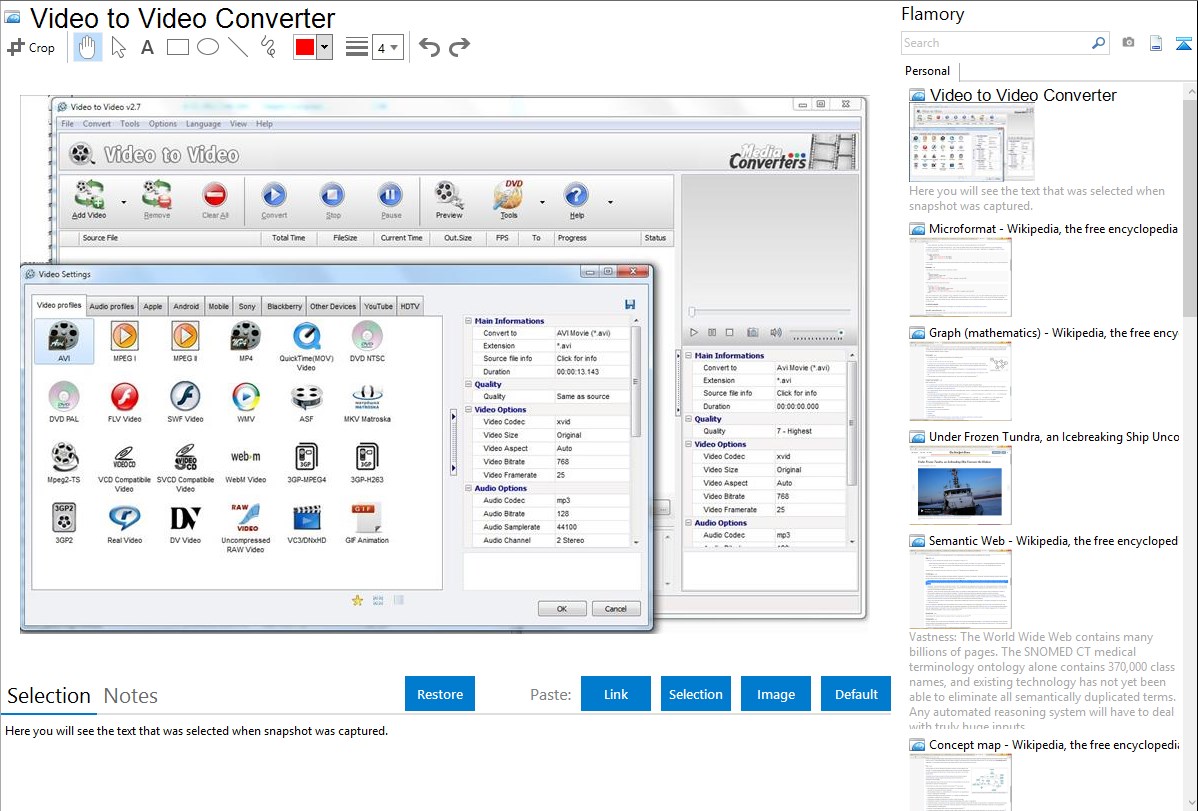Open Graph (mathematics) Wikipedia snapshot title
Viewport: 1198px width, 811px height.
point(1053,333)
